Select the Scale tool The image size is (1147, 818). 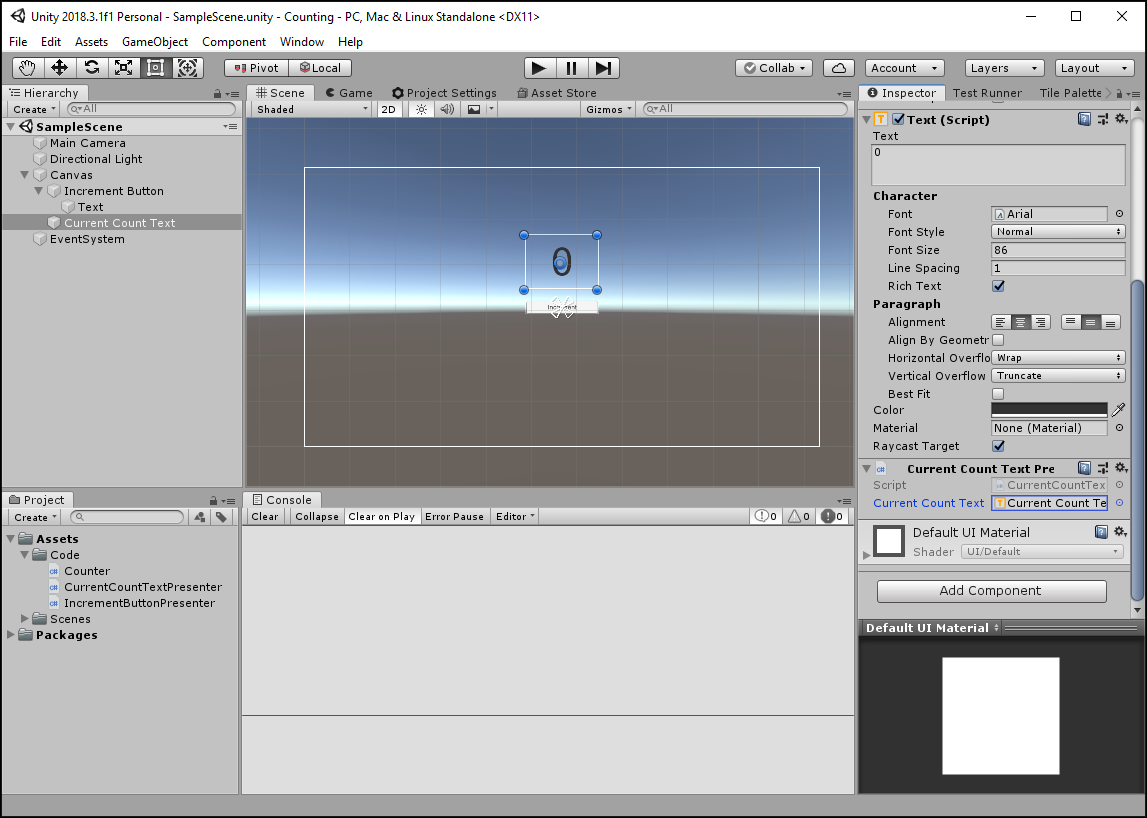tap(124, 68)
